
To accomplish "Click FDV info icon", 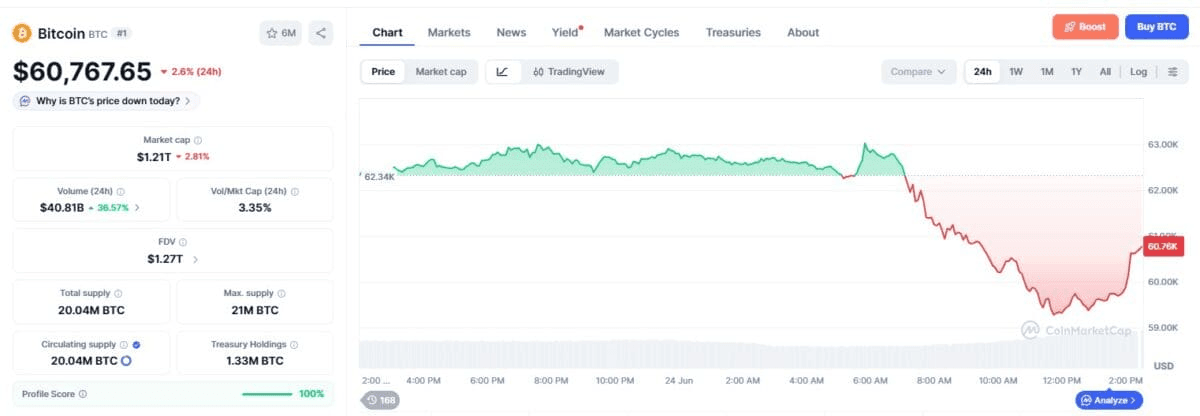I will tap(183, 242).
